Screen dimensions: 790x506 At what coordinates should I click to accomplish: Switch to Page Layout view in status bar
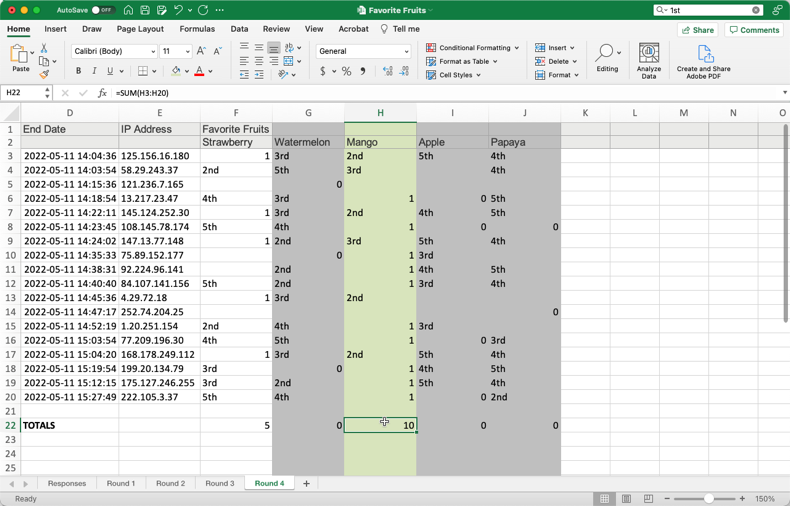pyautogui.click(x=626, y=498)
